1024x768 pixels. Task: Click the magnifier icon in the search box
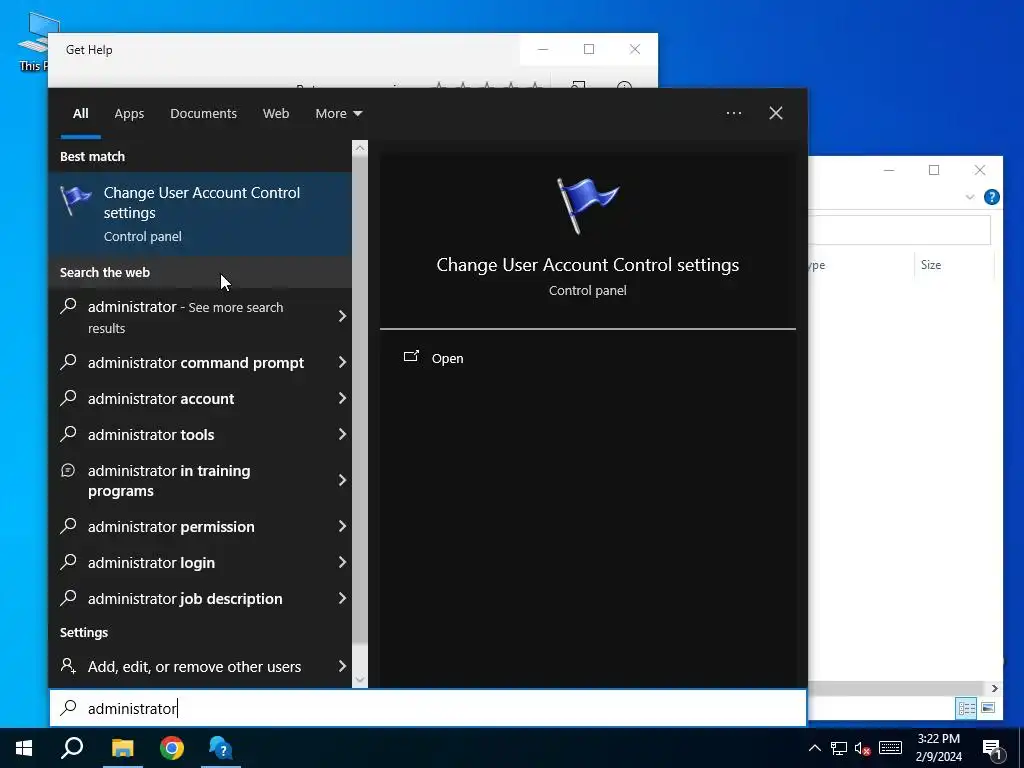click(69, 708)
